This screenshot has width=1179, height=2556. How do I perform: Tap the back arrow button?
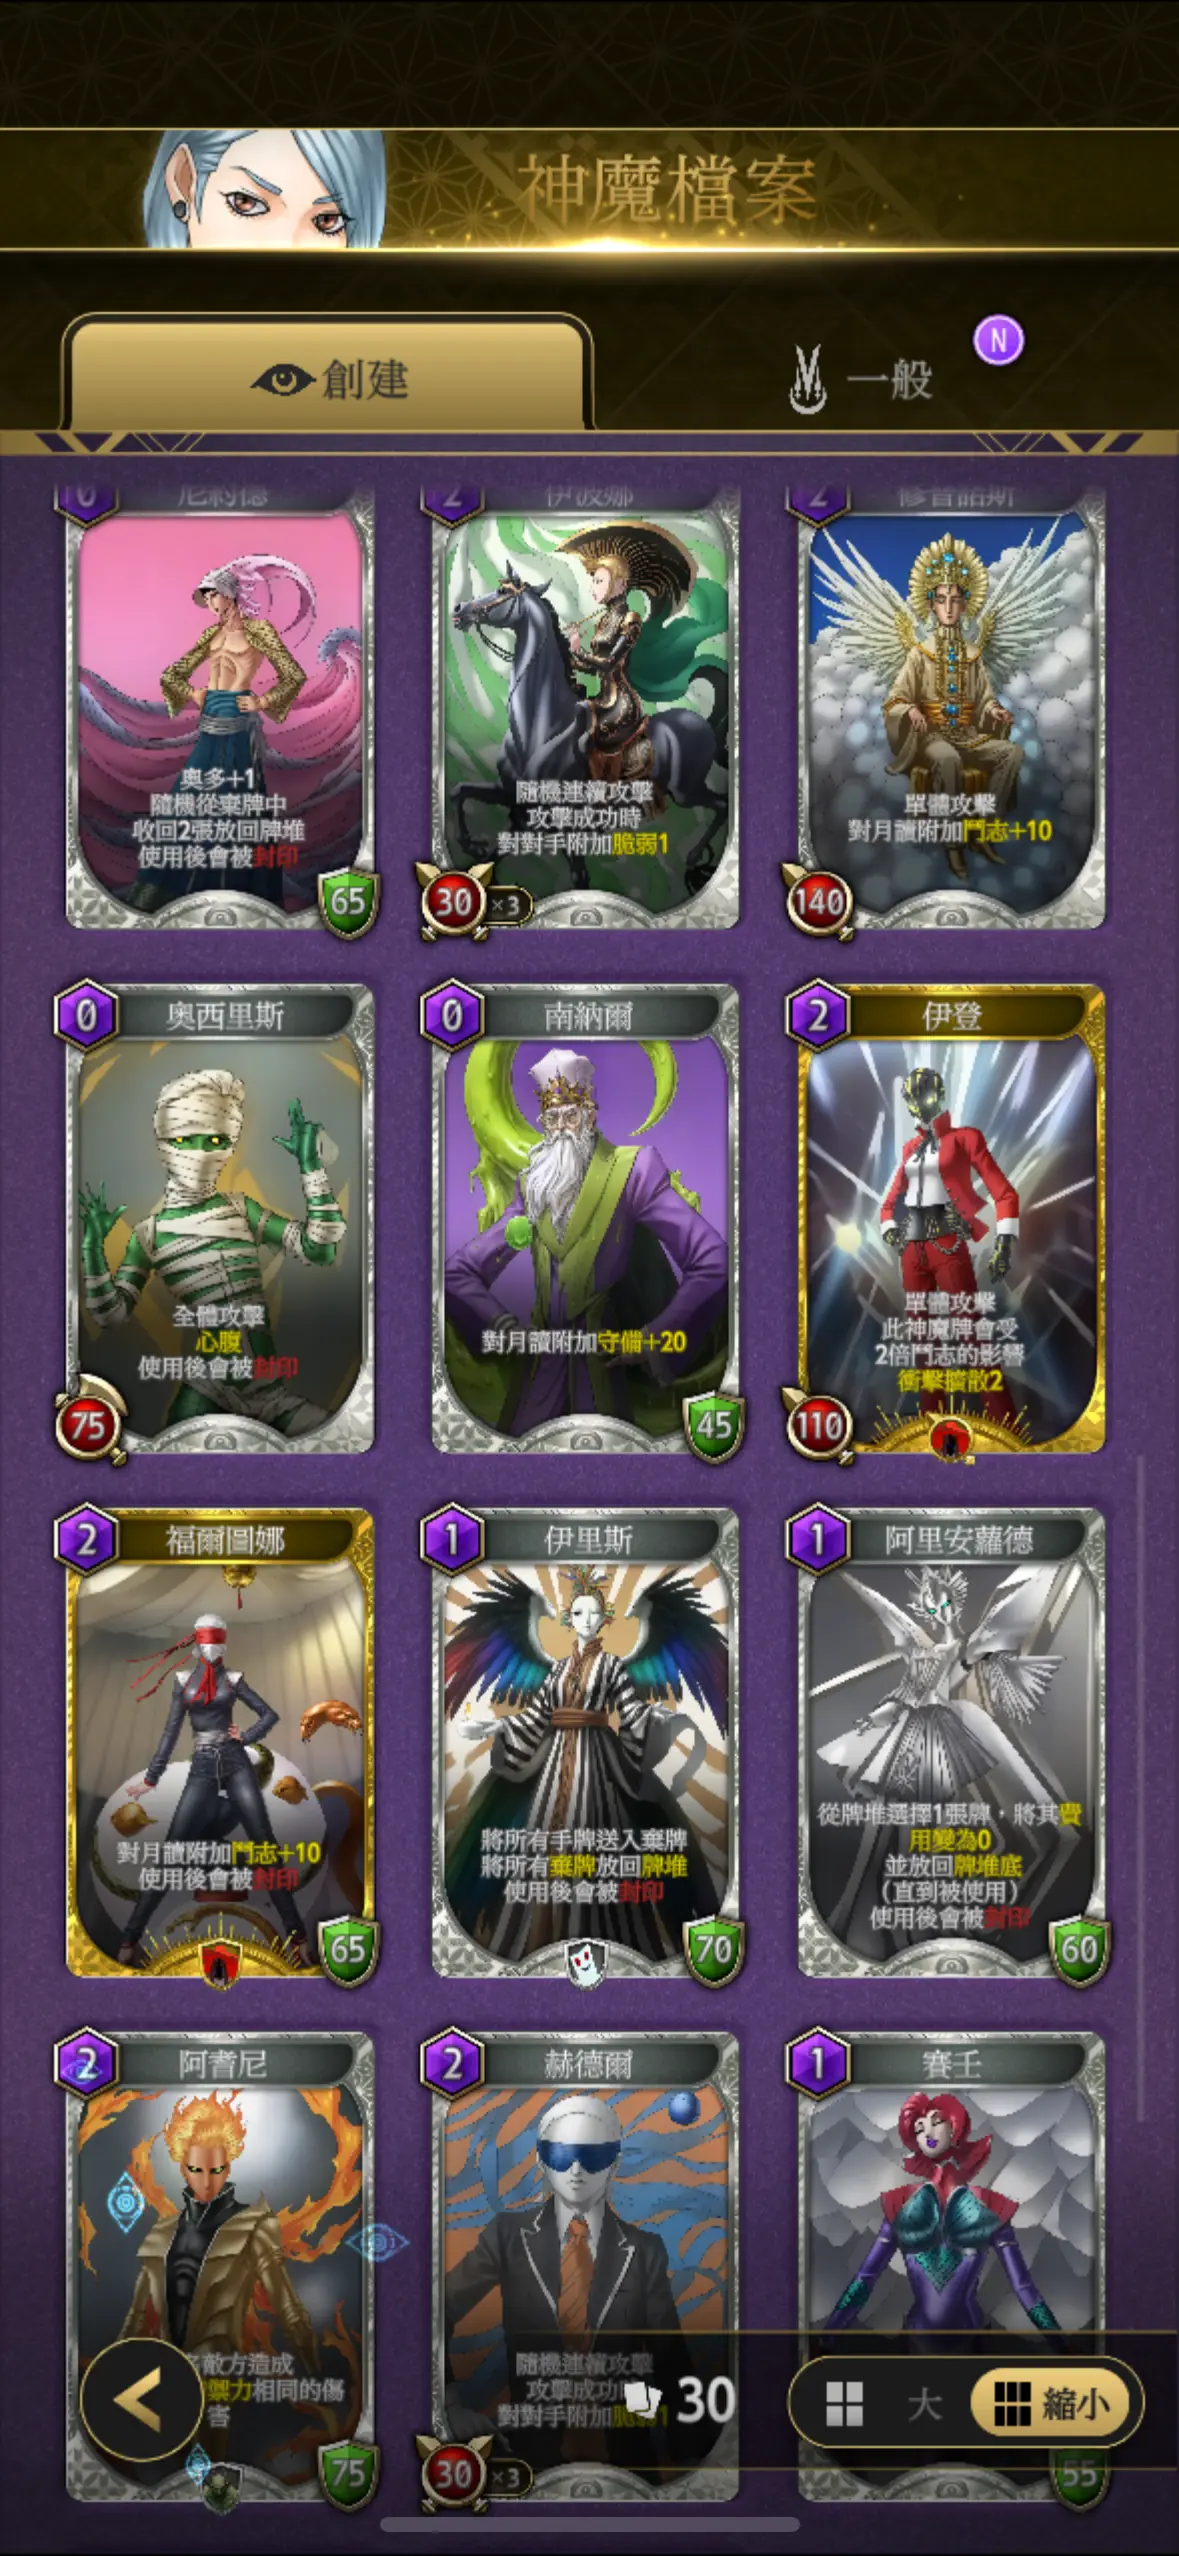point(140,2400)
